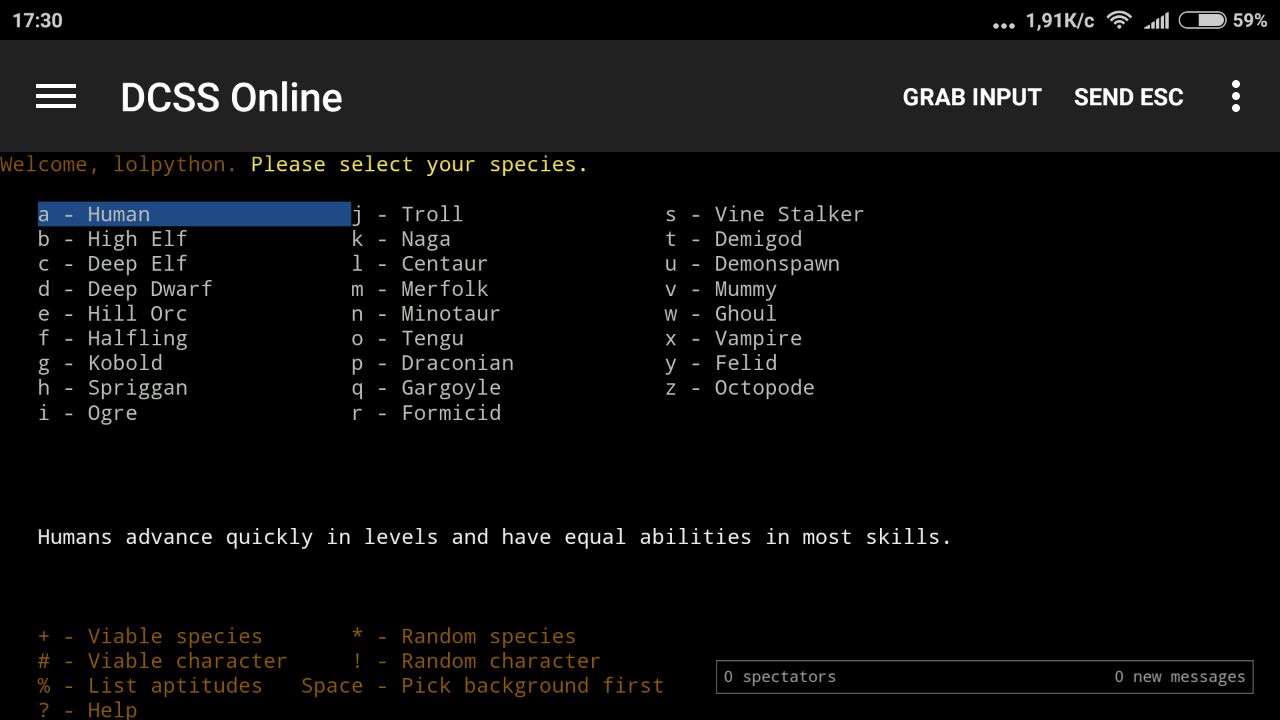Tap the 0 new messages indicator
The image size is (1280, 720).
tap(1180, 677)
